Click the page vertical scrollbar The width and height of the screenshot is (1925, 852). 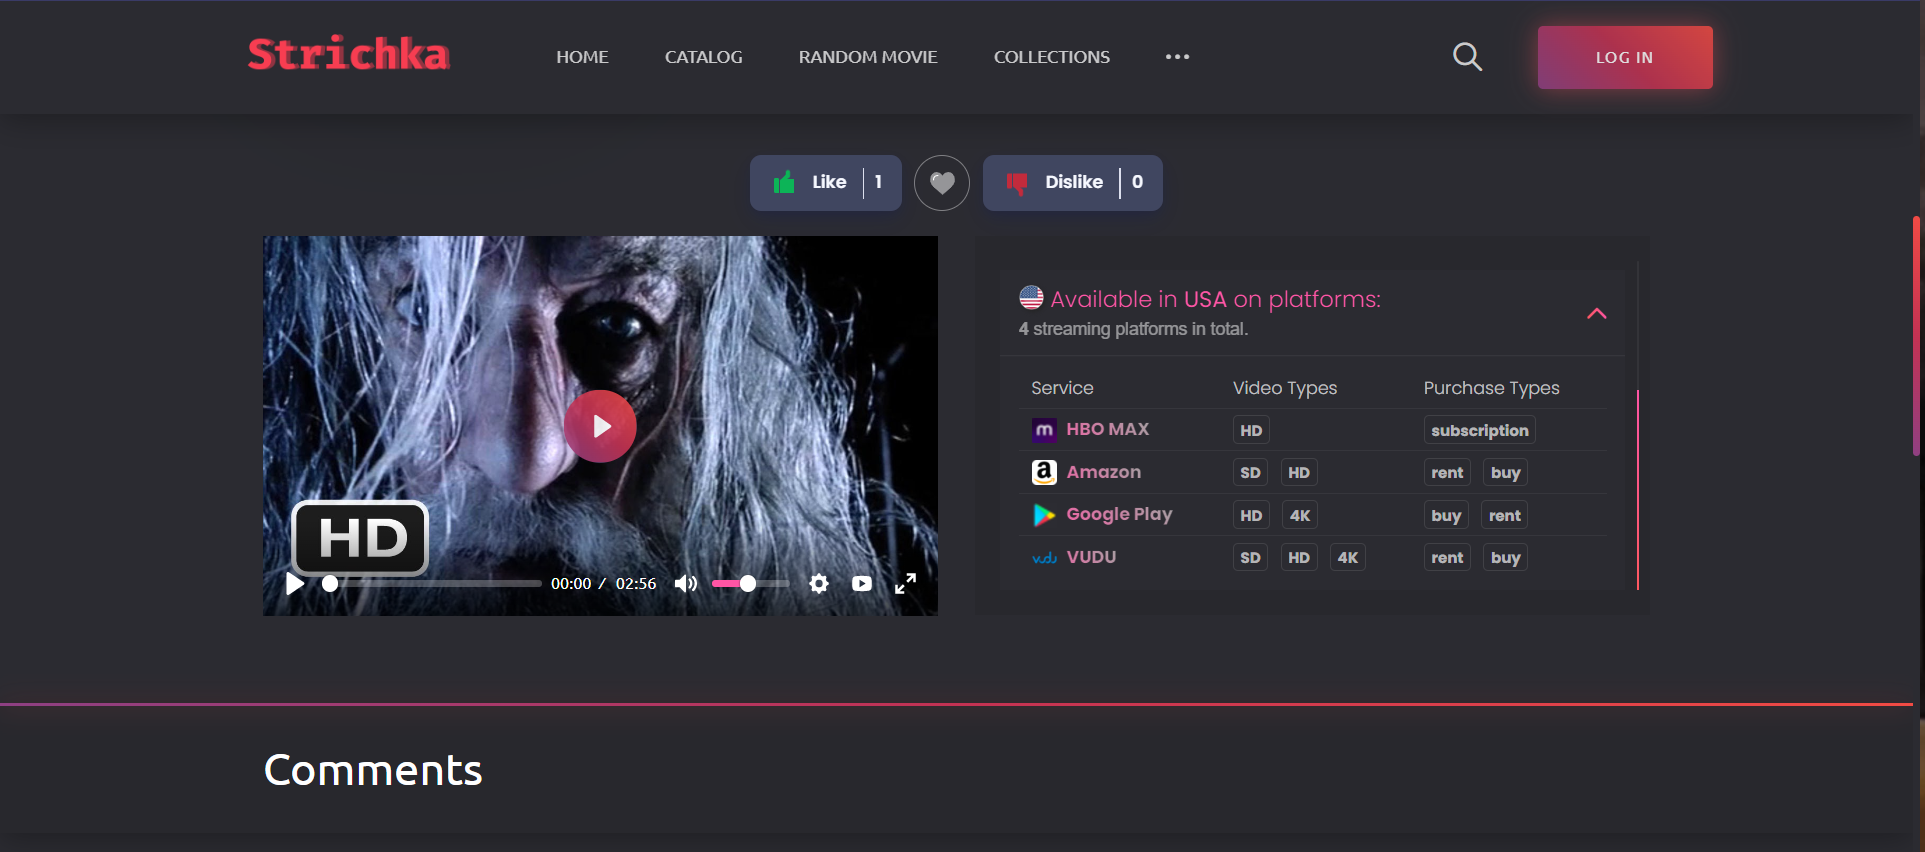tap(1917, 335)
